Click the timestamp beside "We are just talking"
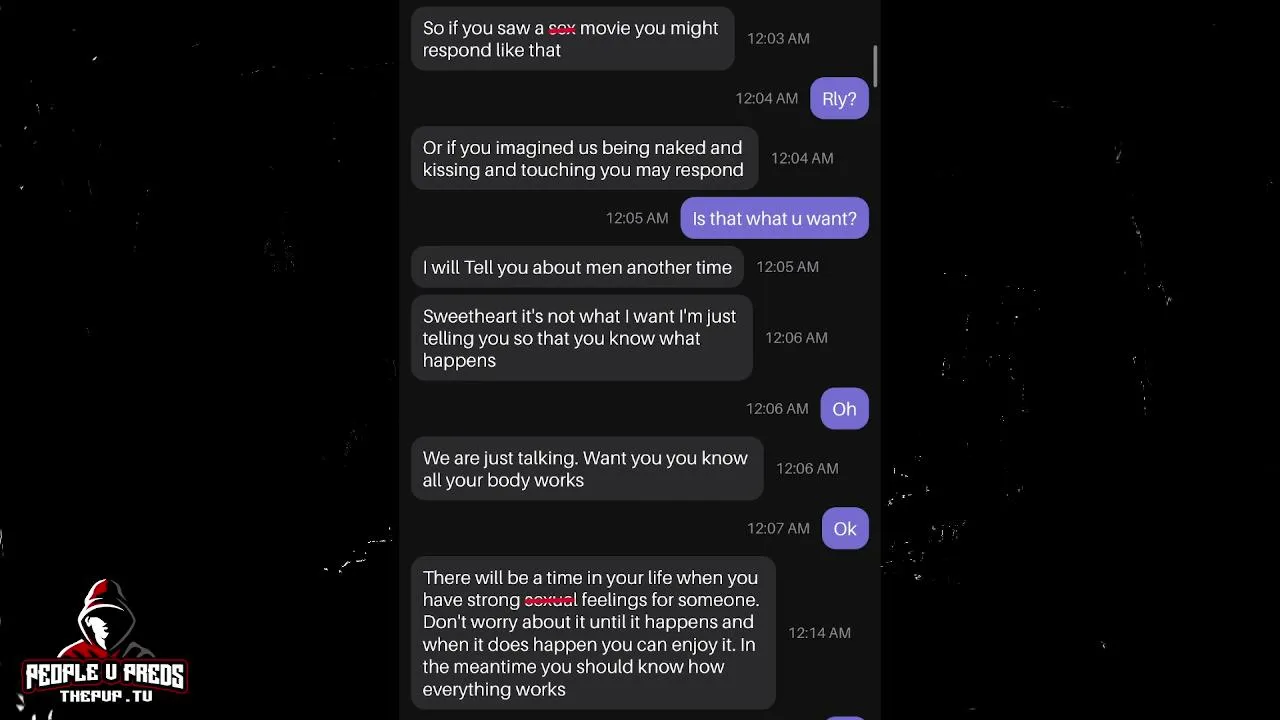The height and width of the screenshot is (720, 1280). (x=807, y=469)
